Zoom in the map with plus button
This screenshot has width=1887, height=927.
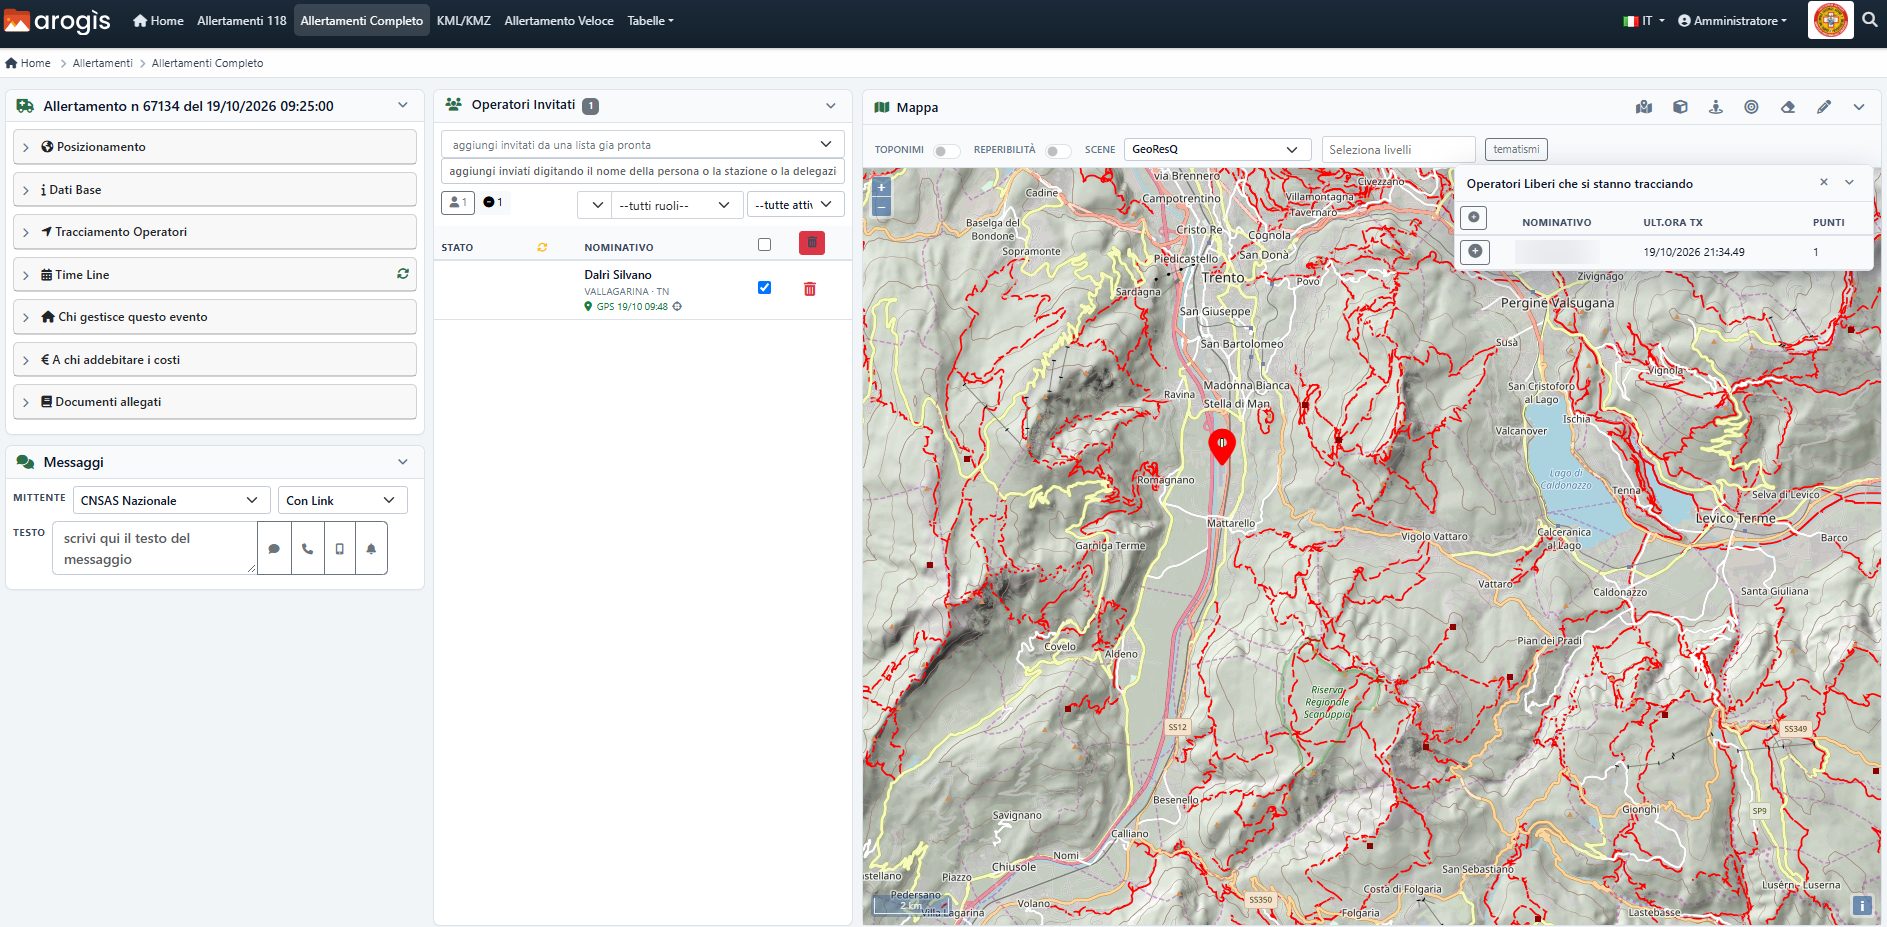[881, 187]
